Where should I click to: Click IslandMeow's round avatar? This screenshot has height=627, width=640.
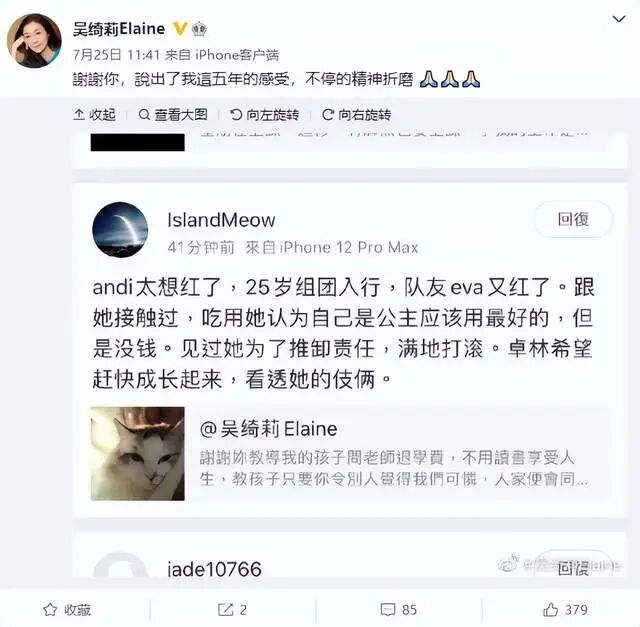pos(120,229)
